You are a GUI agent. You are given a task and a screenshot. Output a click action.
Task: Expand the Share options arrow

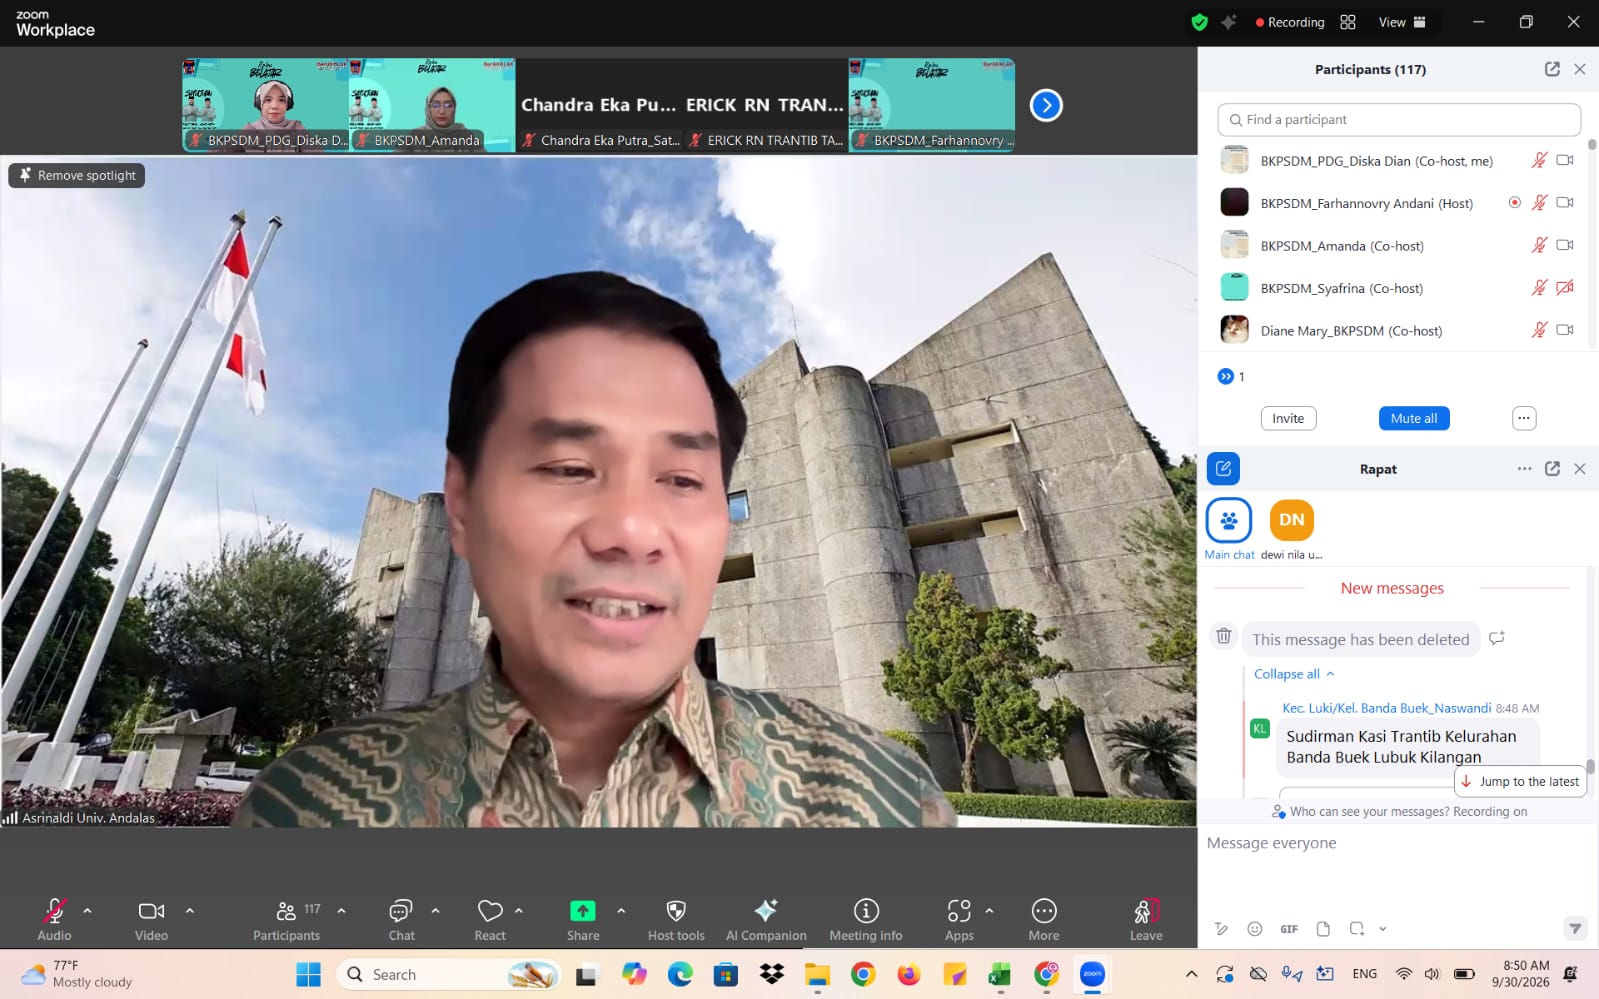tap(621, 910)
